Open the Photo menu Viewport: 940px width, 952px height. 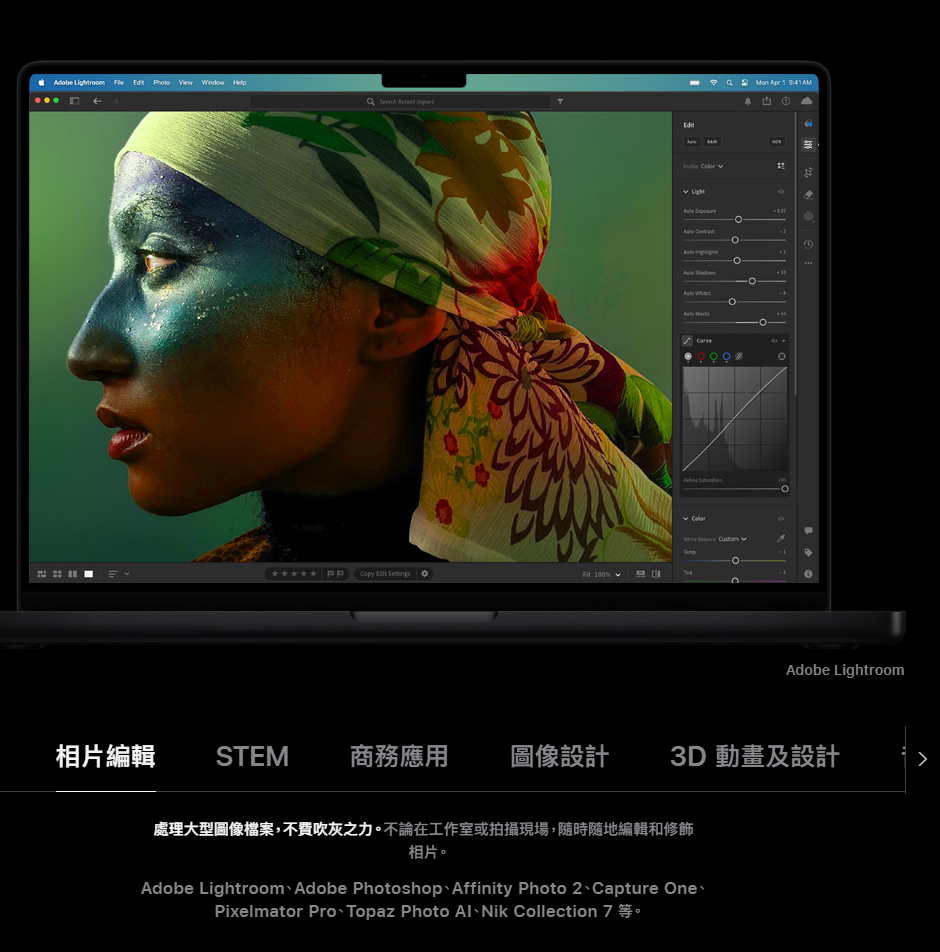click(x=161, y=82)
